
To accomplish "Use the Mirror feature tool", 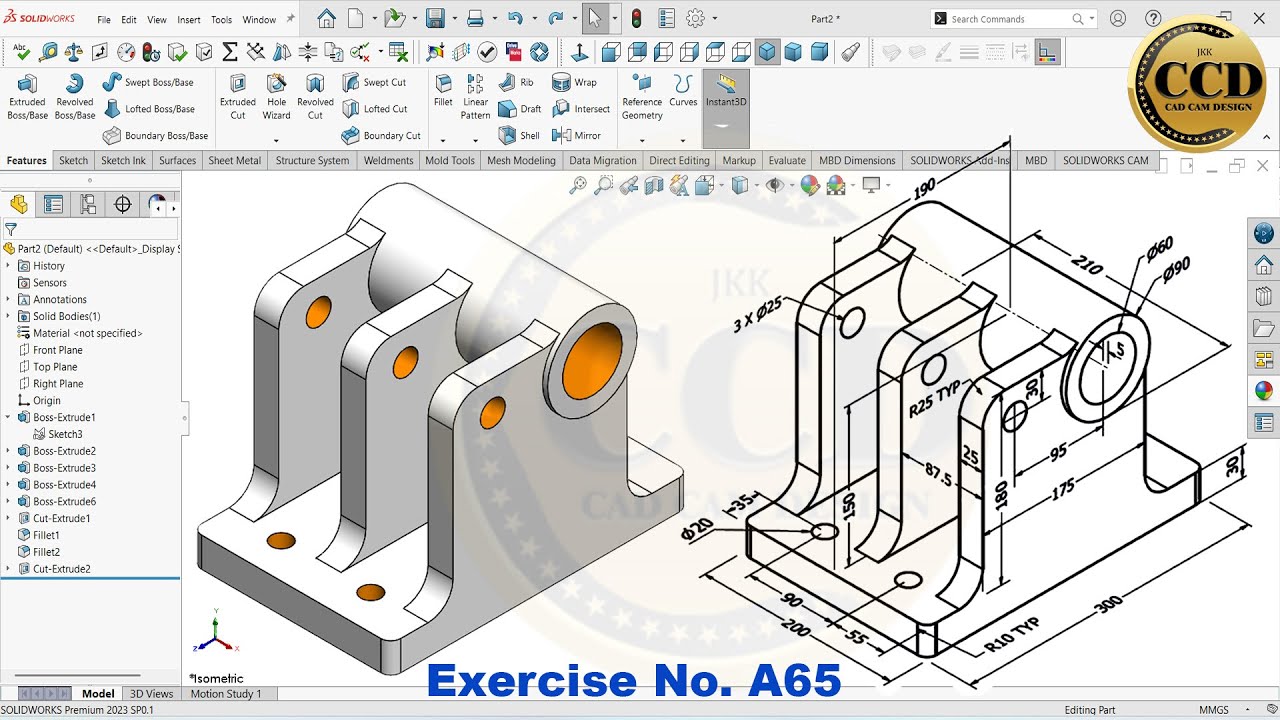I will 577,135.
